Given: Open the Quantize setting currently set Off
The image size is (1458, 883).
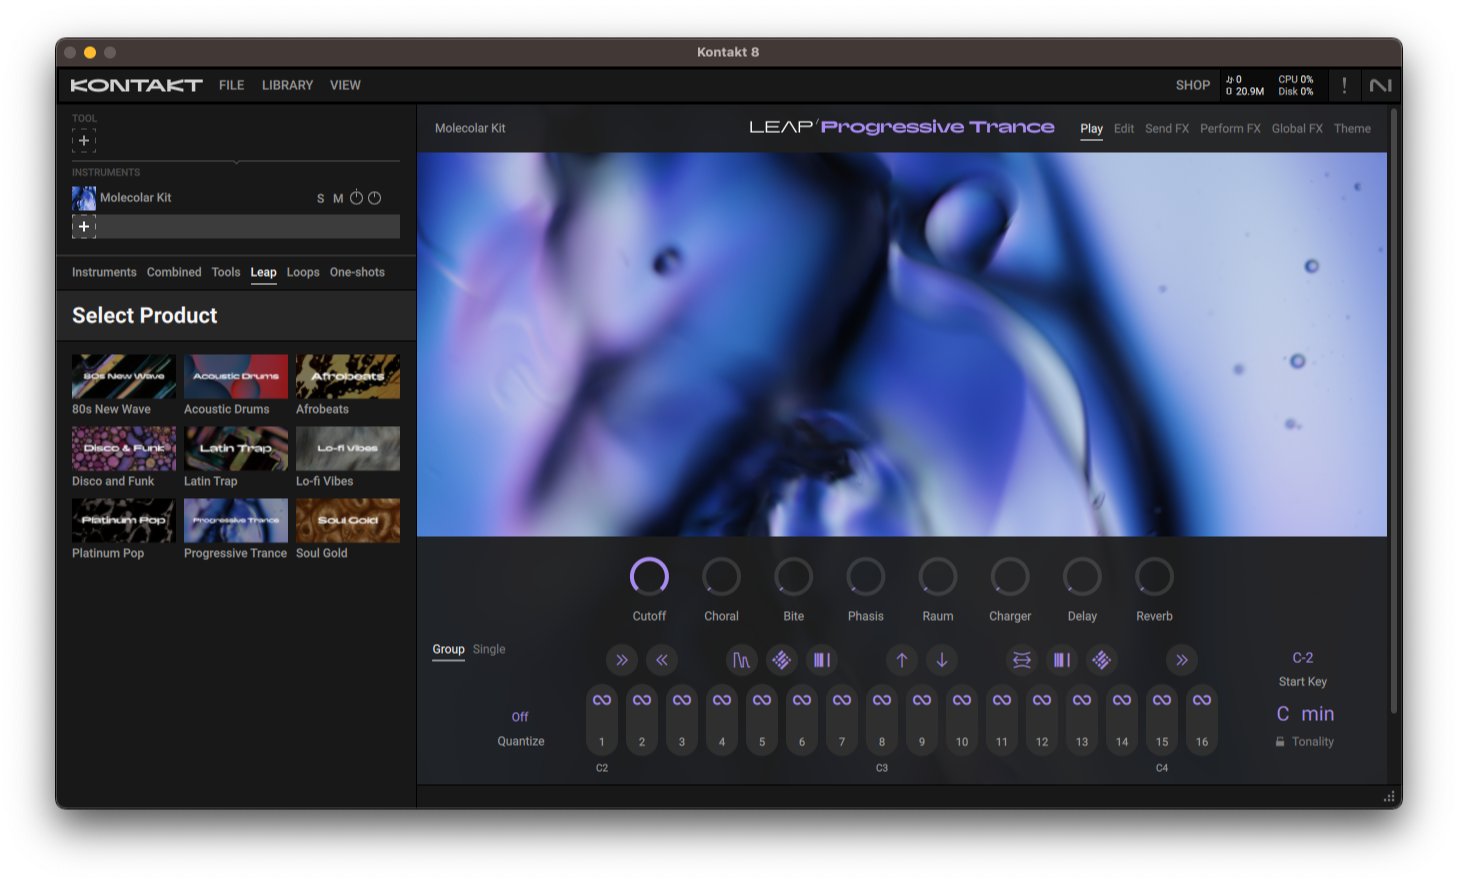Looking at the screenshot, I should click(x=520, y=716).
